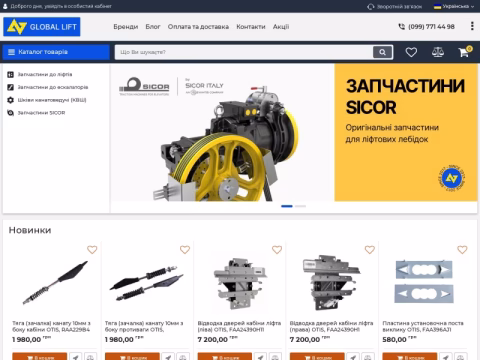Favorite right door guide (права) product
Screen dimensions: 480x360
coord(370,250)
